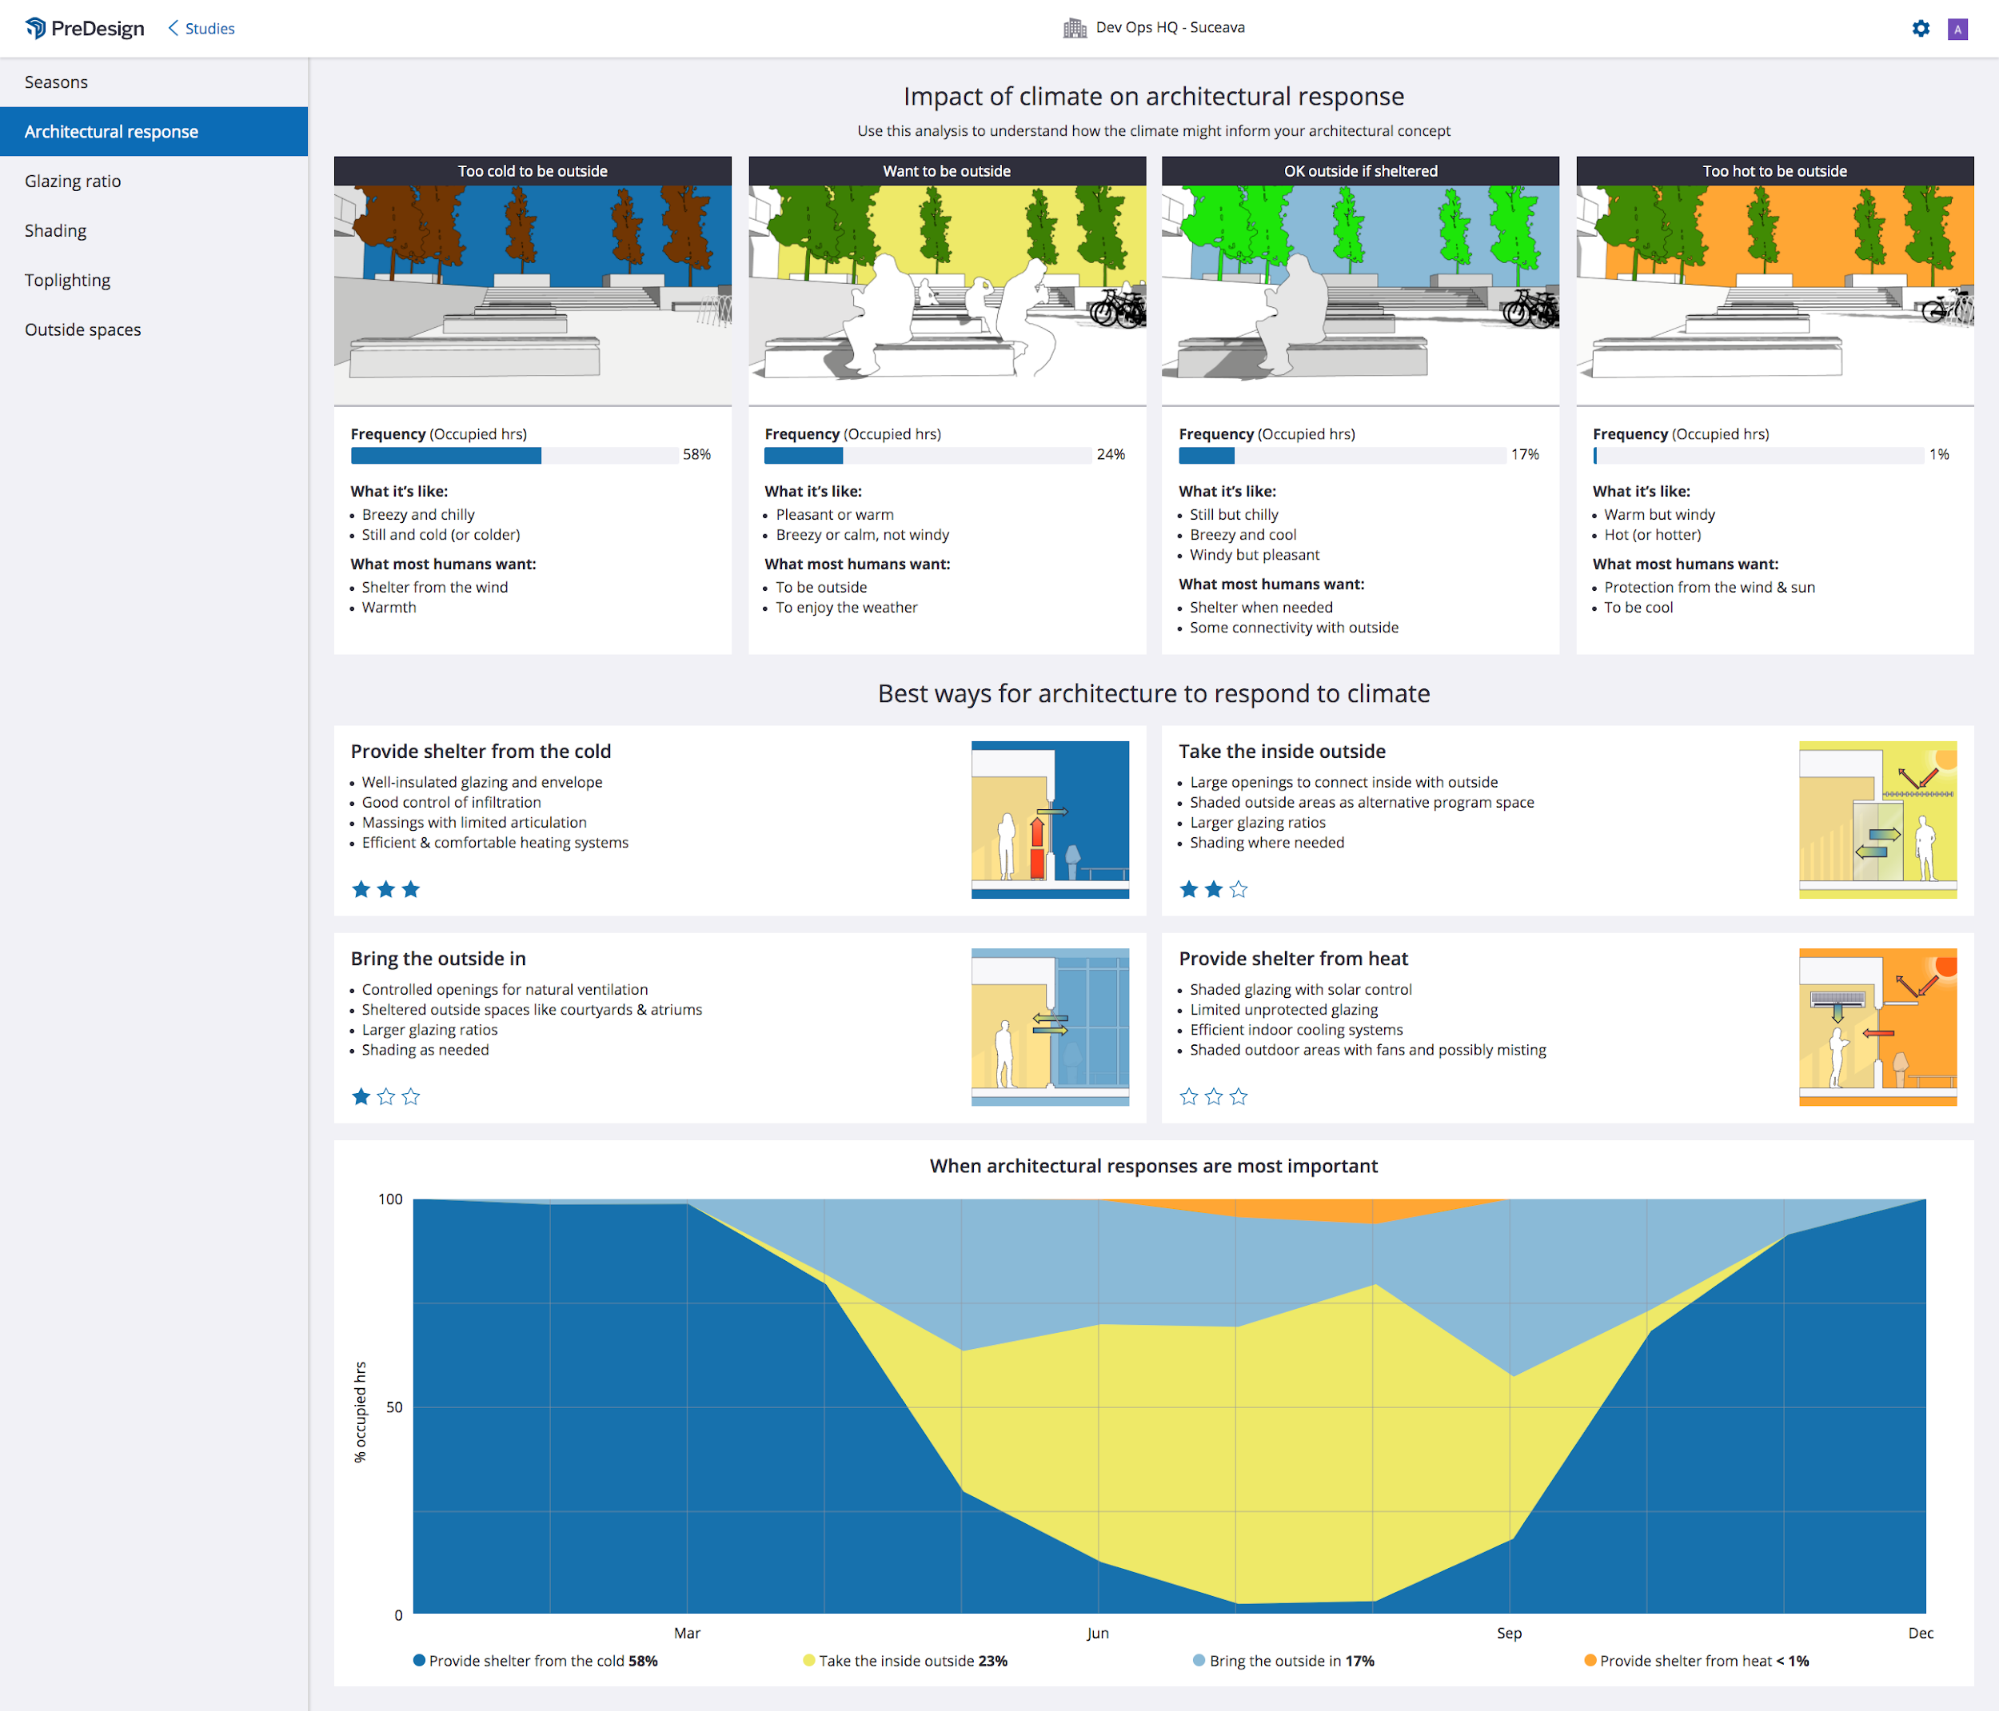Click the third star under Provide shelter from the cold
Viewport: 1999px width, 1712px height.
click(x=410, y=889)
